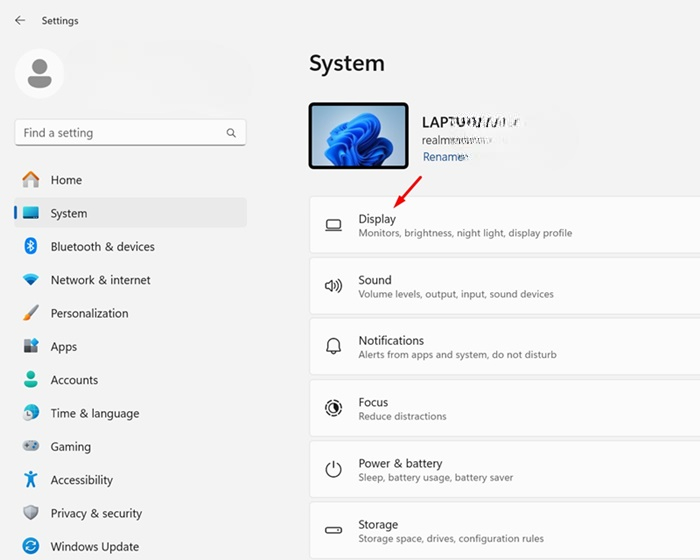Click "Monitors, brightness, night light, display profile" text

465,233
